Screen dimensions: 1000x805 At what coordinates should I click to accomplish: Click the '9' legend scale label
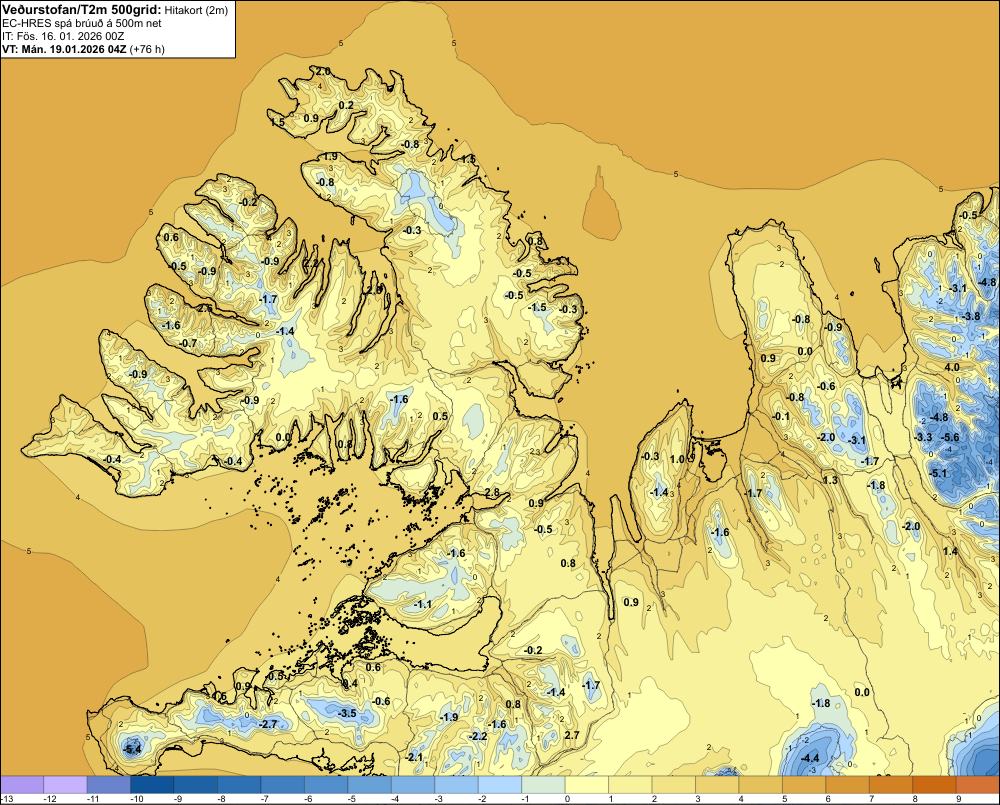click(959, 799)
